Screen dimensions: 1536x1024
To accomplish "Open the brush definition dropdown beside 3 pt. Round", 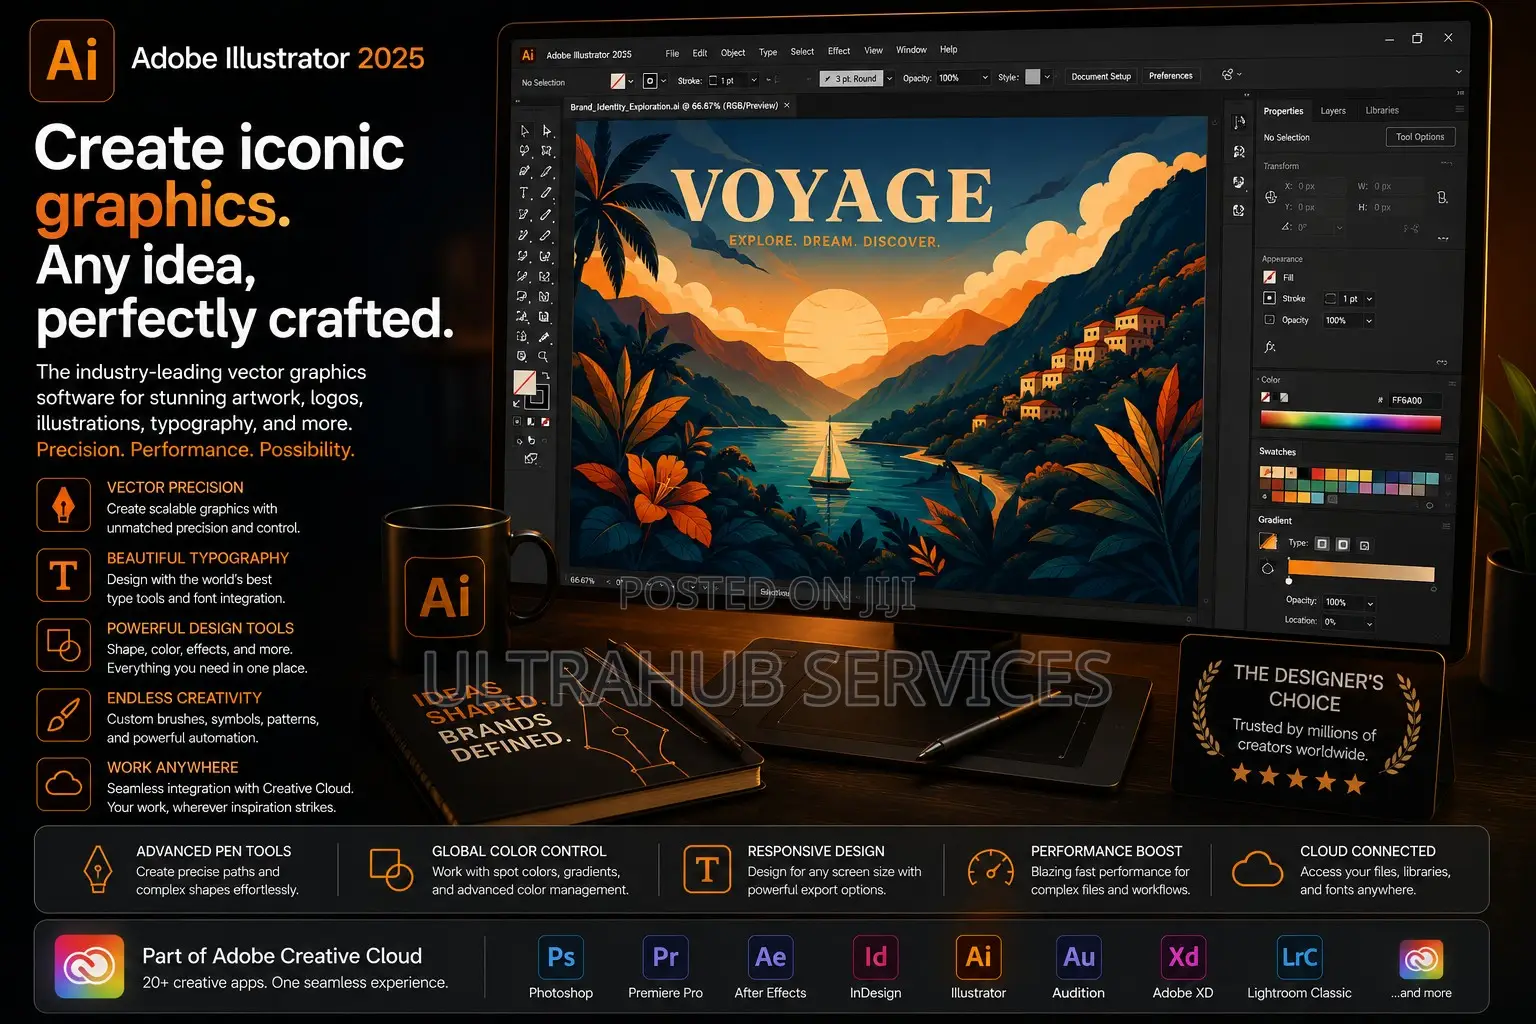I will [x=888, y=78].
